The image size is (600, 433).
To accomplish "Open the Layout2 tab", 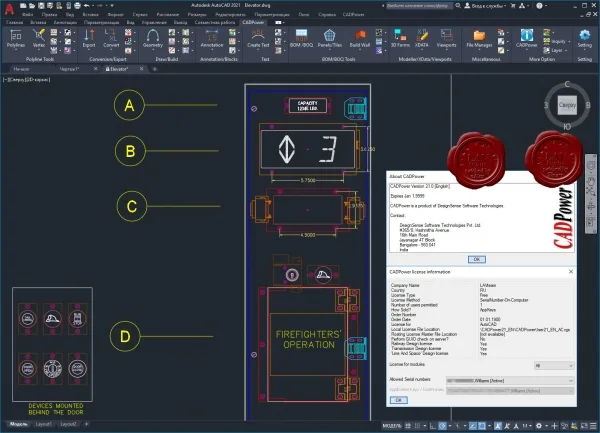I will pyautogui.click(x=68, y=424).
